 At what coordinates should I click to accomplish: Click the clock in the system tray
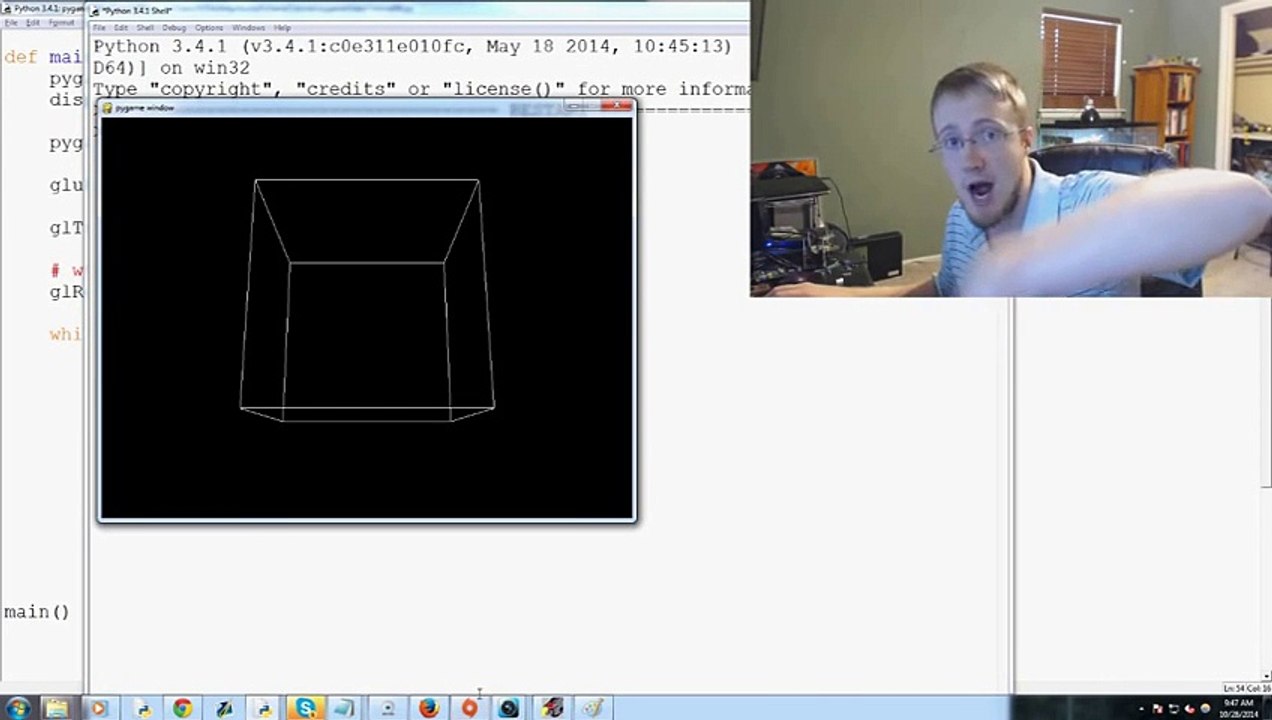pos(1238,708)
